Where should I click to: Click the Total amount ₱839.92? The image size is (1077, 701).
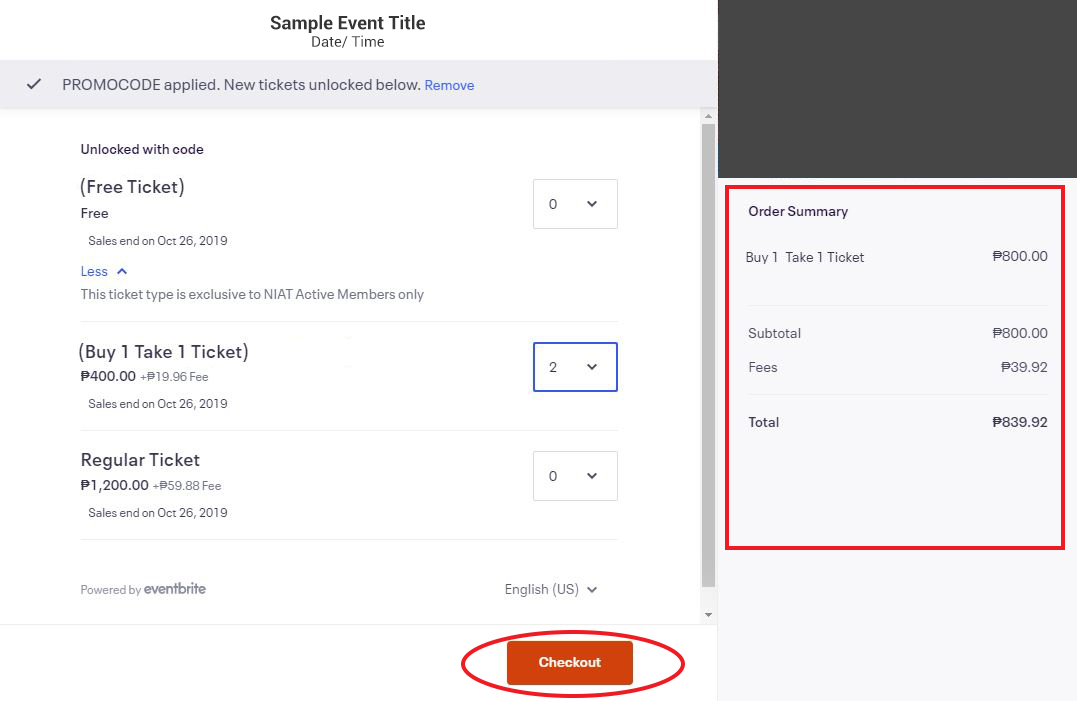click(1019, 422)
